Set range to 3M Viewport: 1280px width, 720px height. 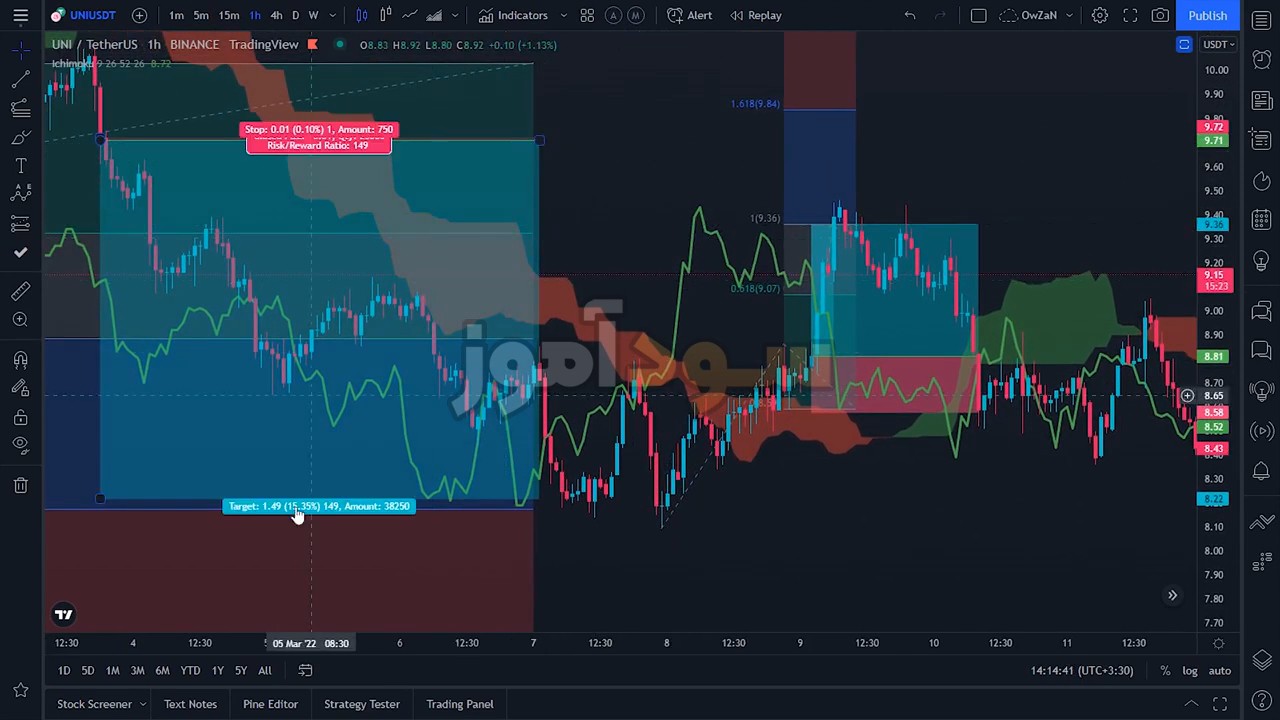(137, 671)
